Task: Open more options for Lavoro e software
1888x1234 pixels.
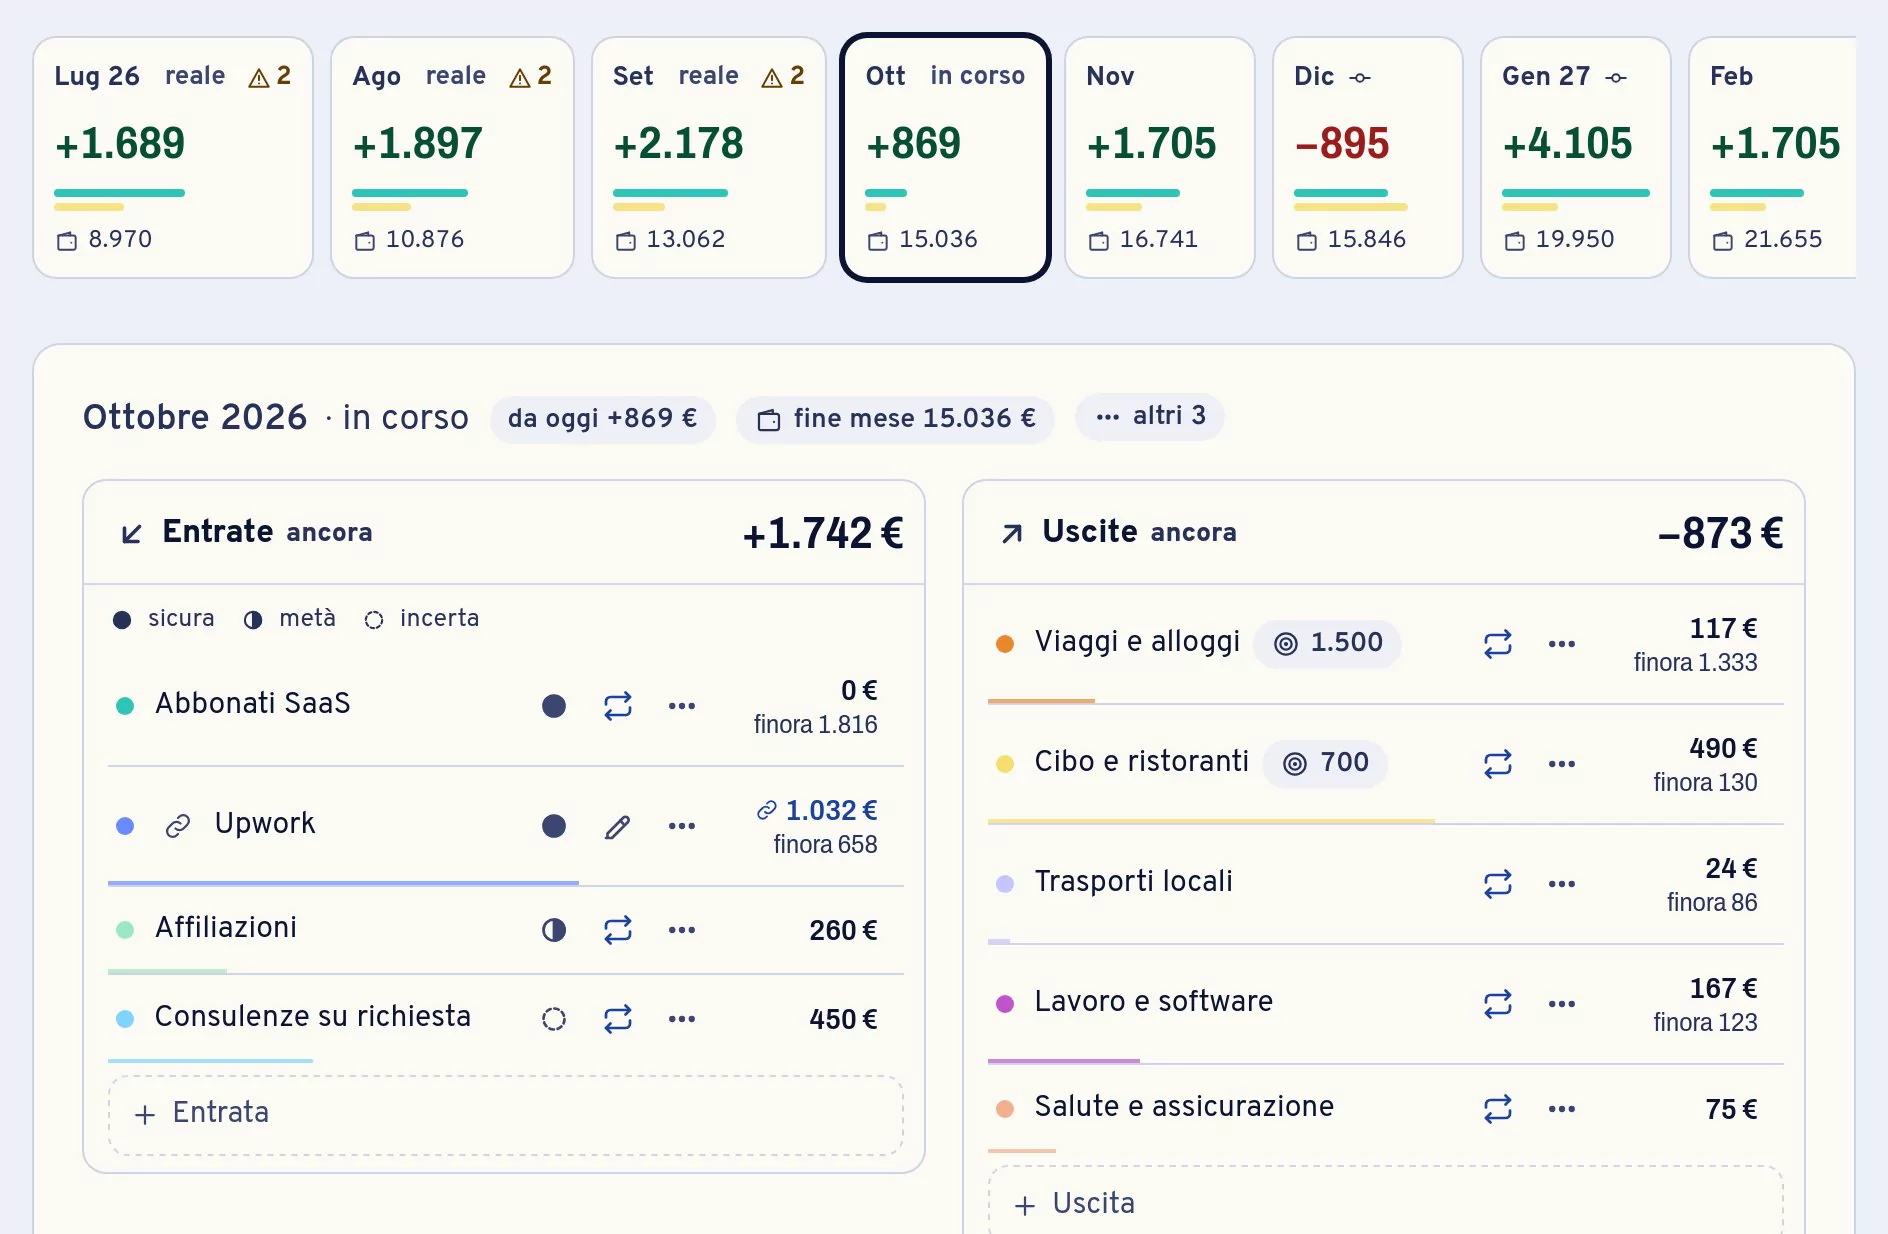Action: coord(1562,1004)
